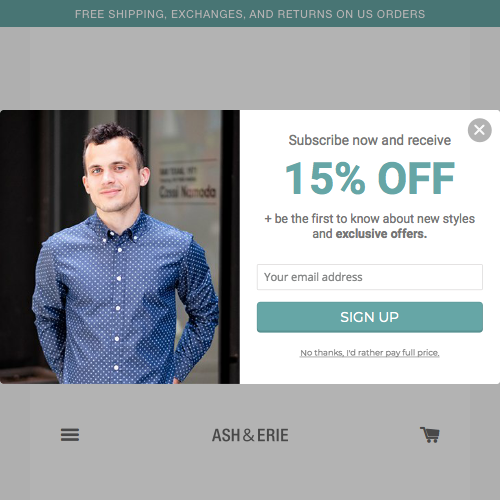Click the shirt collar in the photo
Screen dimensions: 500x500
[117, 227]
